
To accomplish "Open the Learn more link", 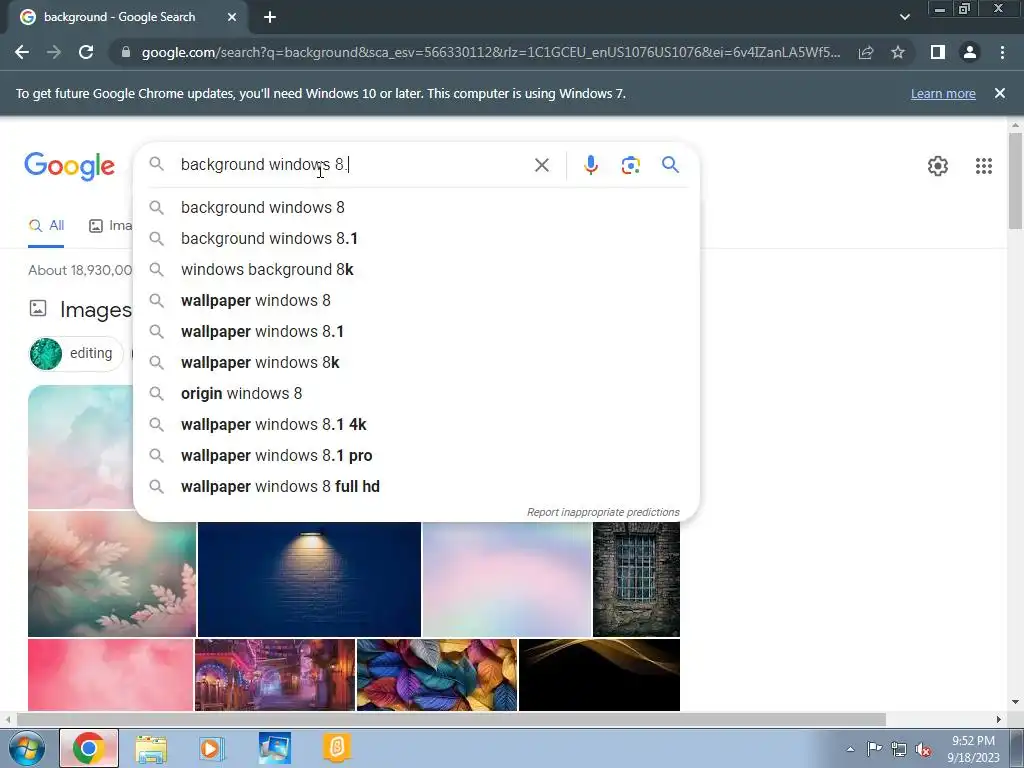I will pyautogui.click(x=942, y=93).
